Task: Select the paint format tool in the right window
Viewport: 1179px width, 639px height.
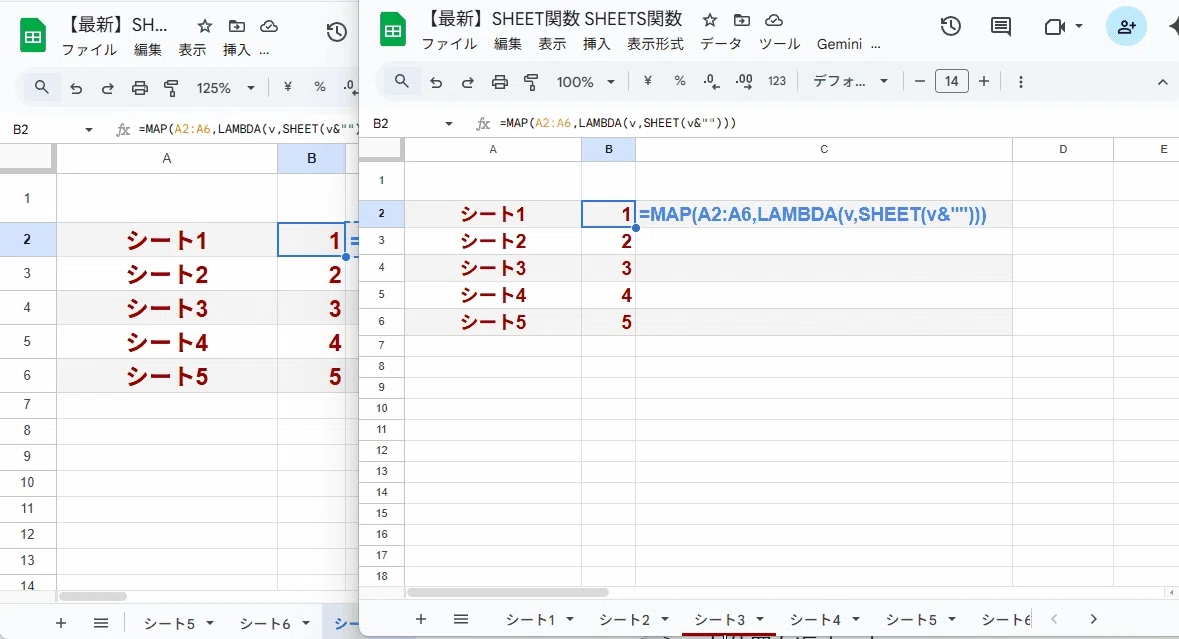Action: 531,82
